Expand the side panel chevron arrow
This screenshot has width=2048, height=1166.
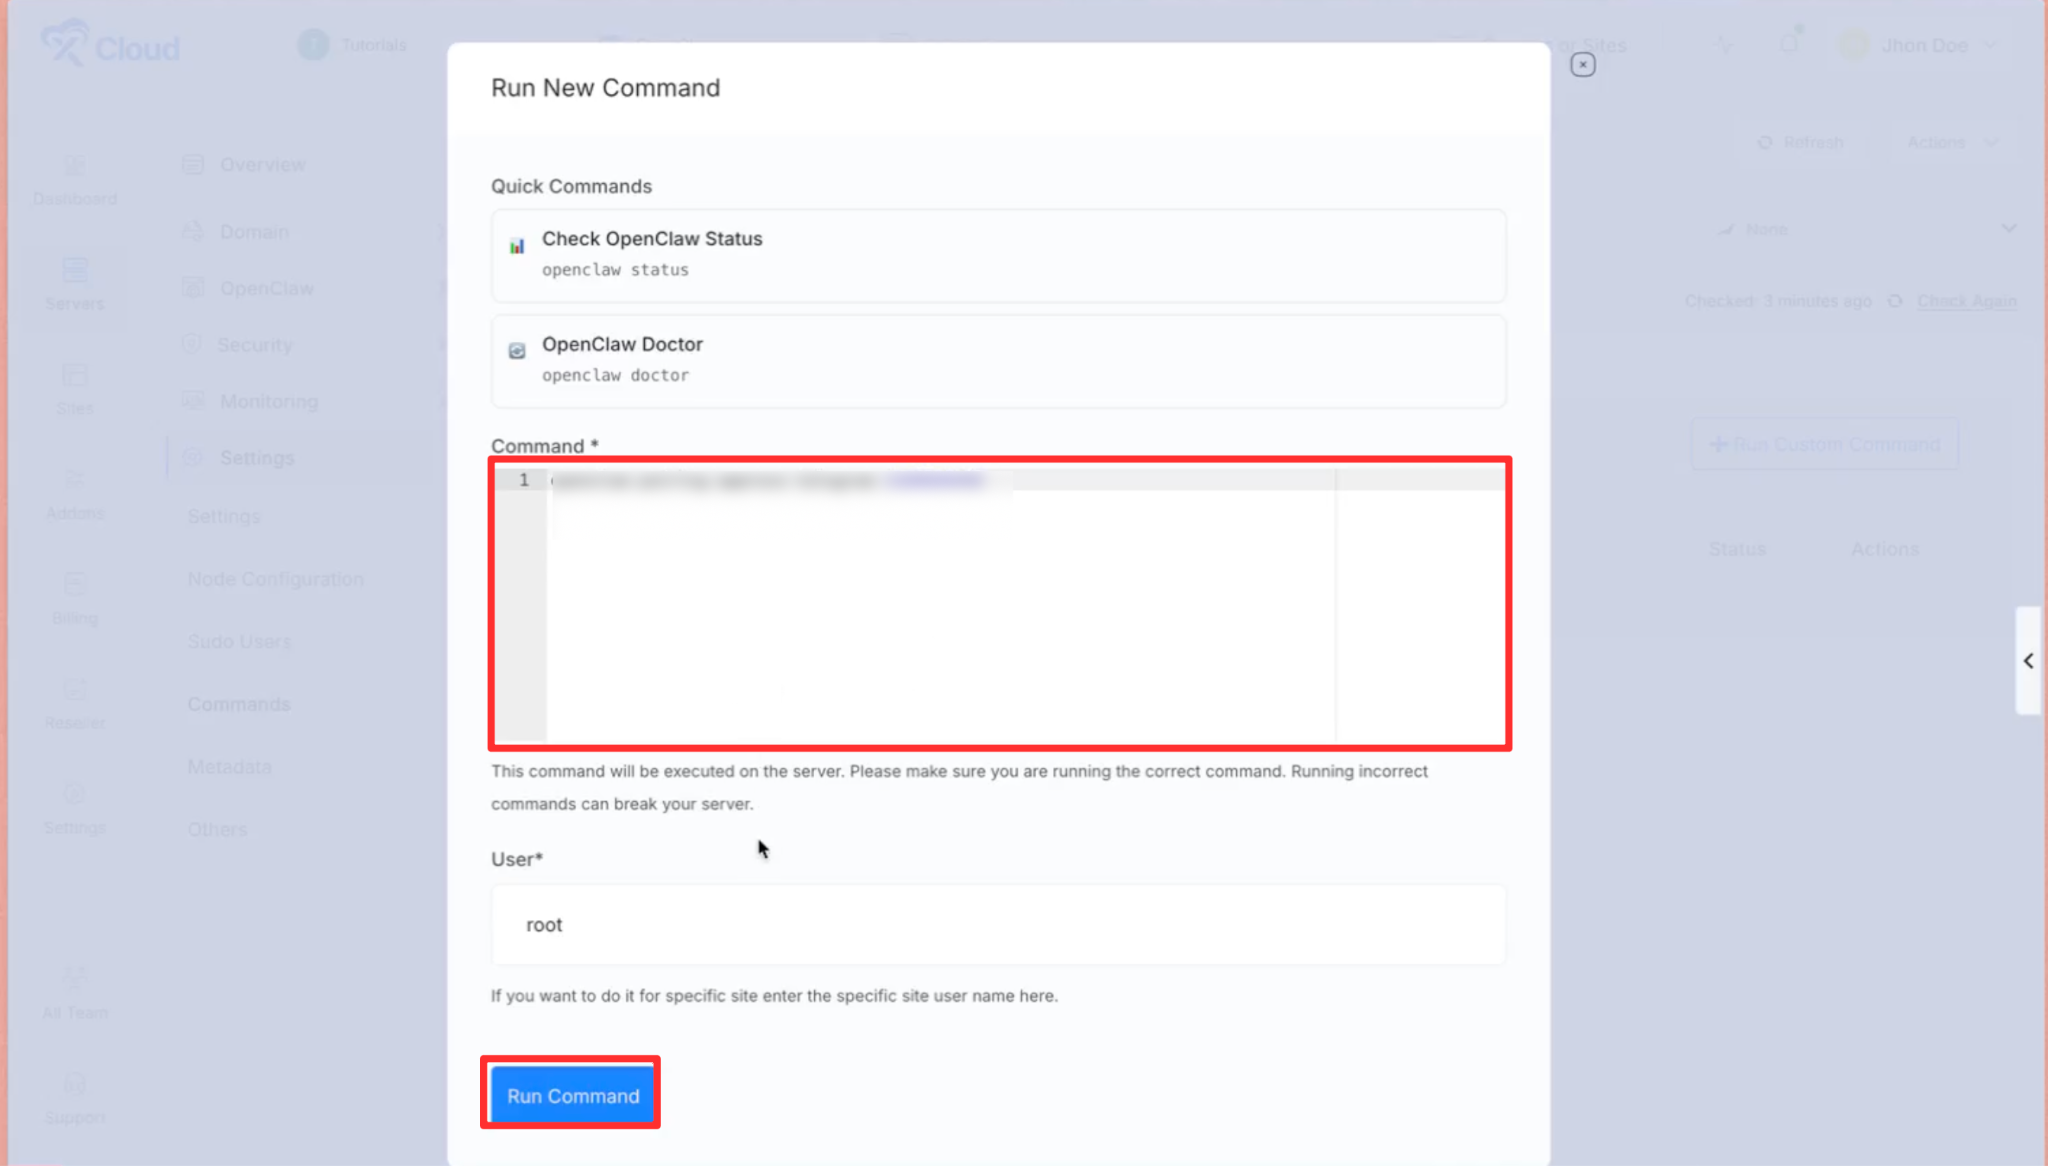point(2028,661)
